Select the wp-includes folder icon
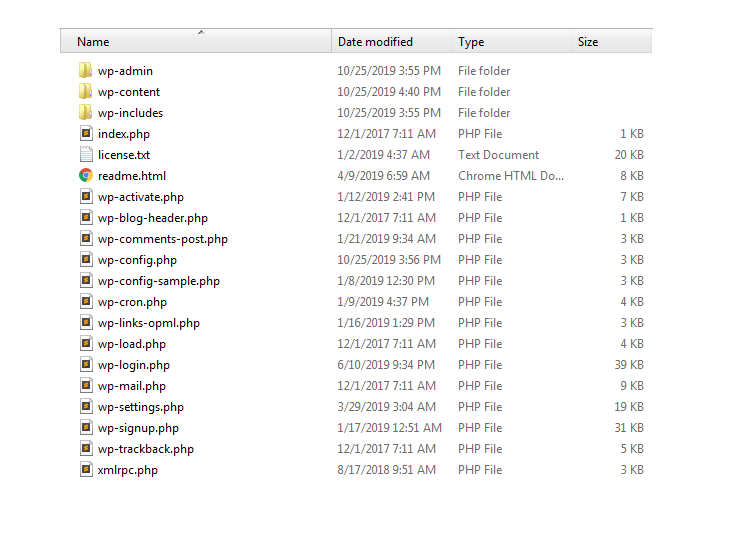The image size is (750, 556). tap(86, 112)
